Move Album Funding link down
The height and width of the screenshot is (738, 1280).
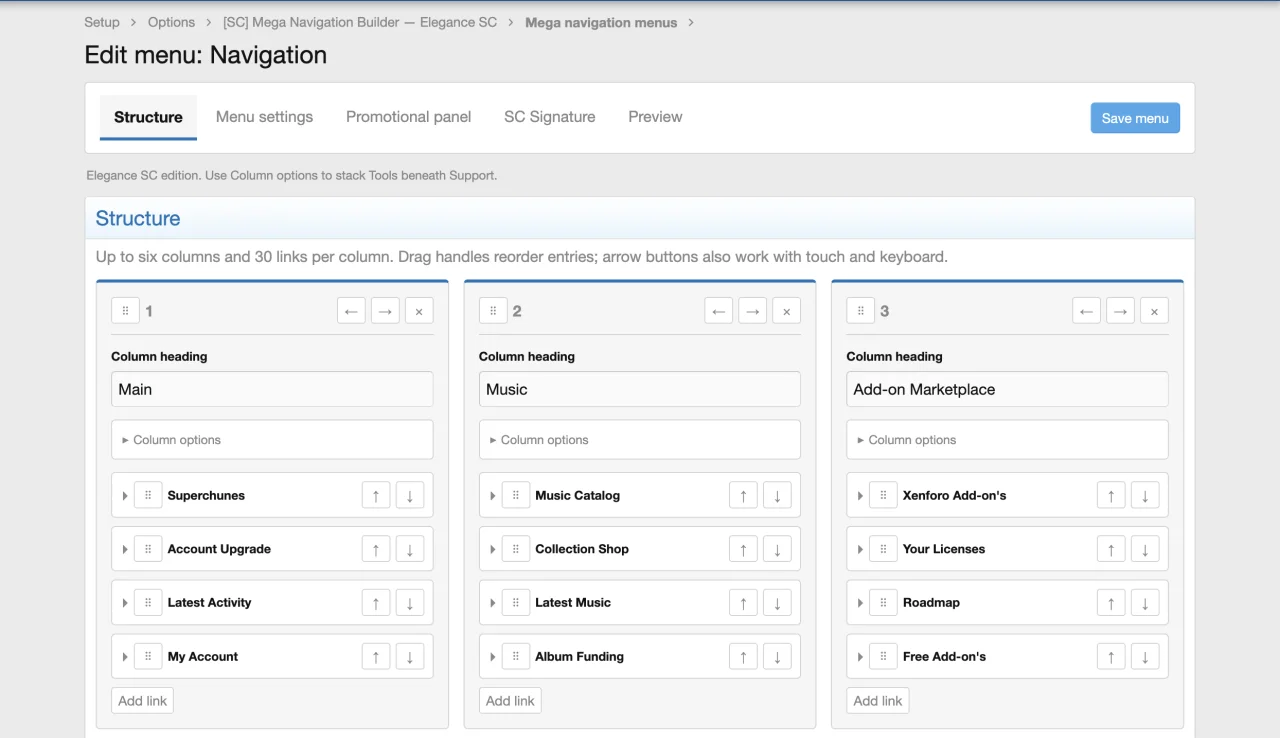tap(777, 657)
